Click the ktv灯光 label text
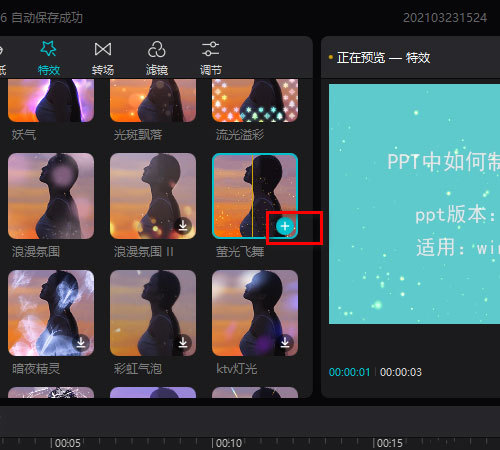The height and width of the screenshot is (450, 500). pyautogui.click(x=237, y=369)
